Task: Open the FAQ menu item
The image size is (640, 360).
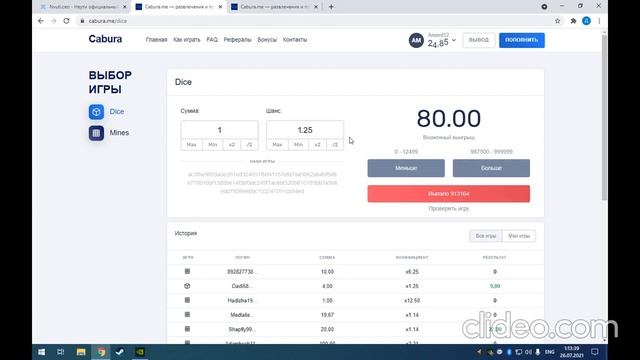Action: pos(212,40)
